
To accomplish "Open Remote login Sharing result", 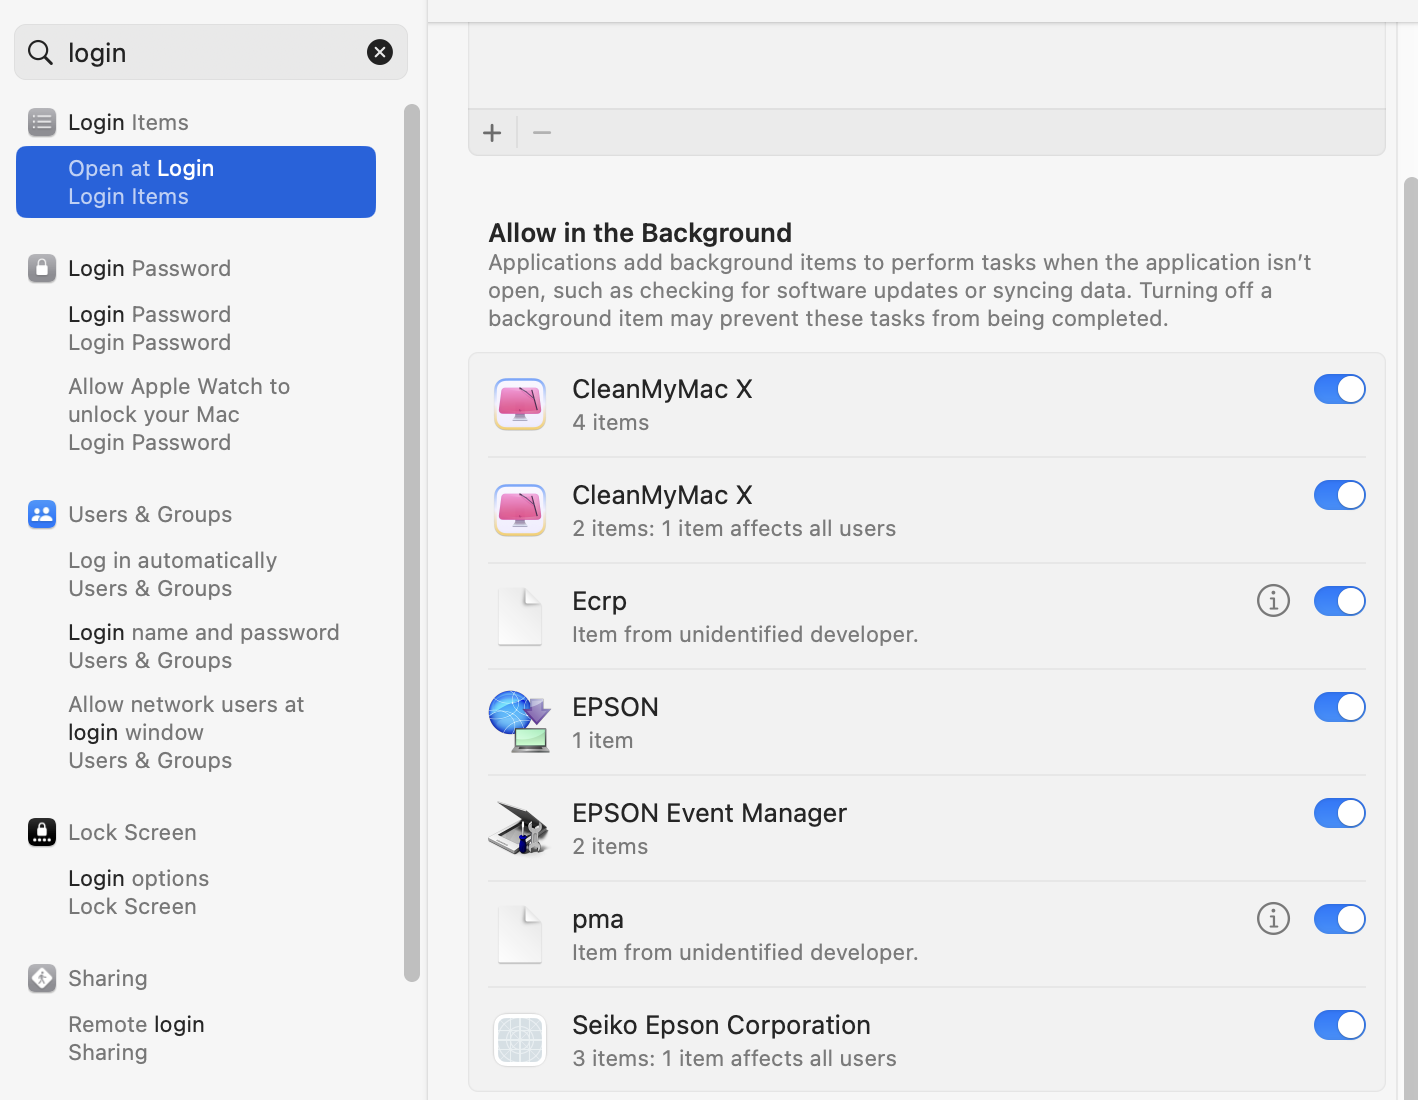I will click(x=136, y=1038).
